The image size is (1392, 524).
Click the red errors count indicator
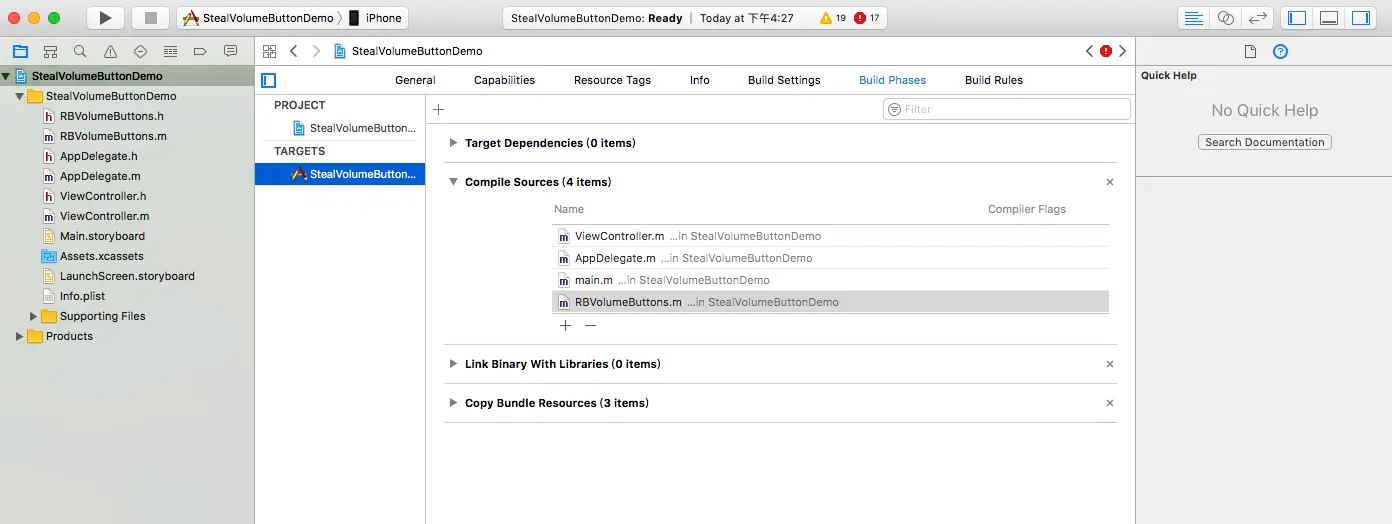[x=867, y=18]
